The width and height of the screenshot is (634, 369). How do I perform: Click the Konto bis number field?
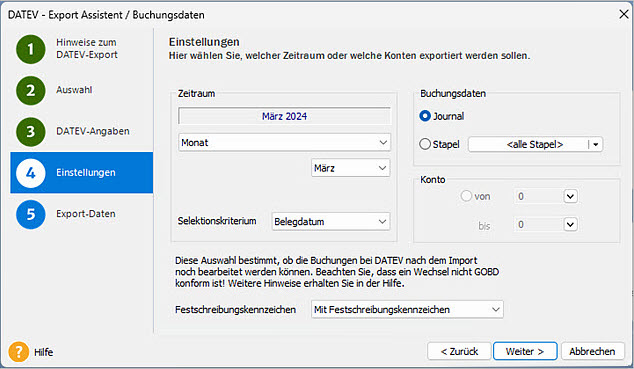539,224
